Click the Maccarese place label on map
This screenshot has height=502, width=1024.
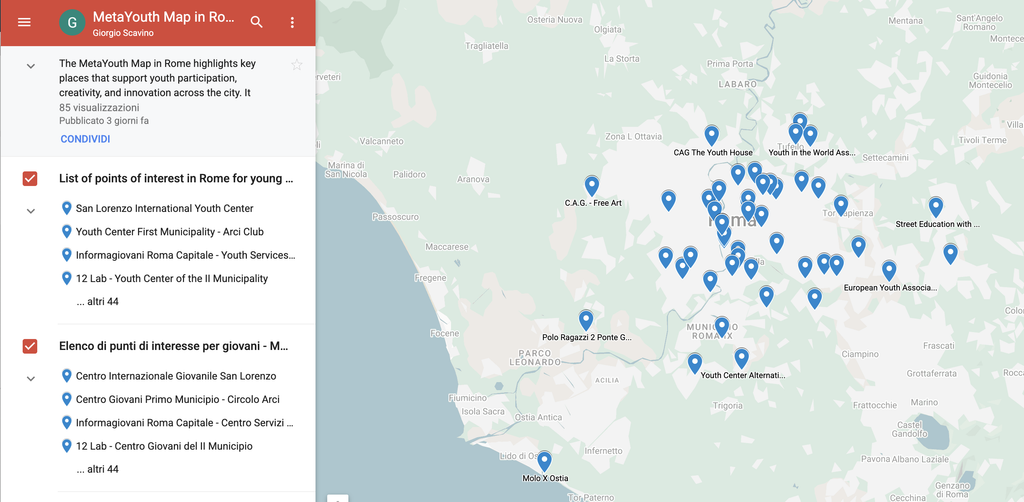pyautogui.click(x=447, y=247)
